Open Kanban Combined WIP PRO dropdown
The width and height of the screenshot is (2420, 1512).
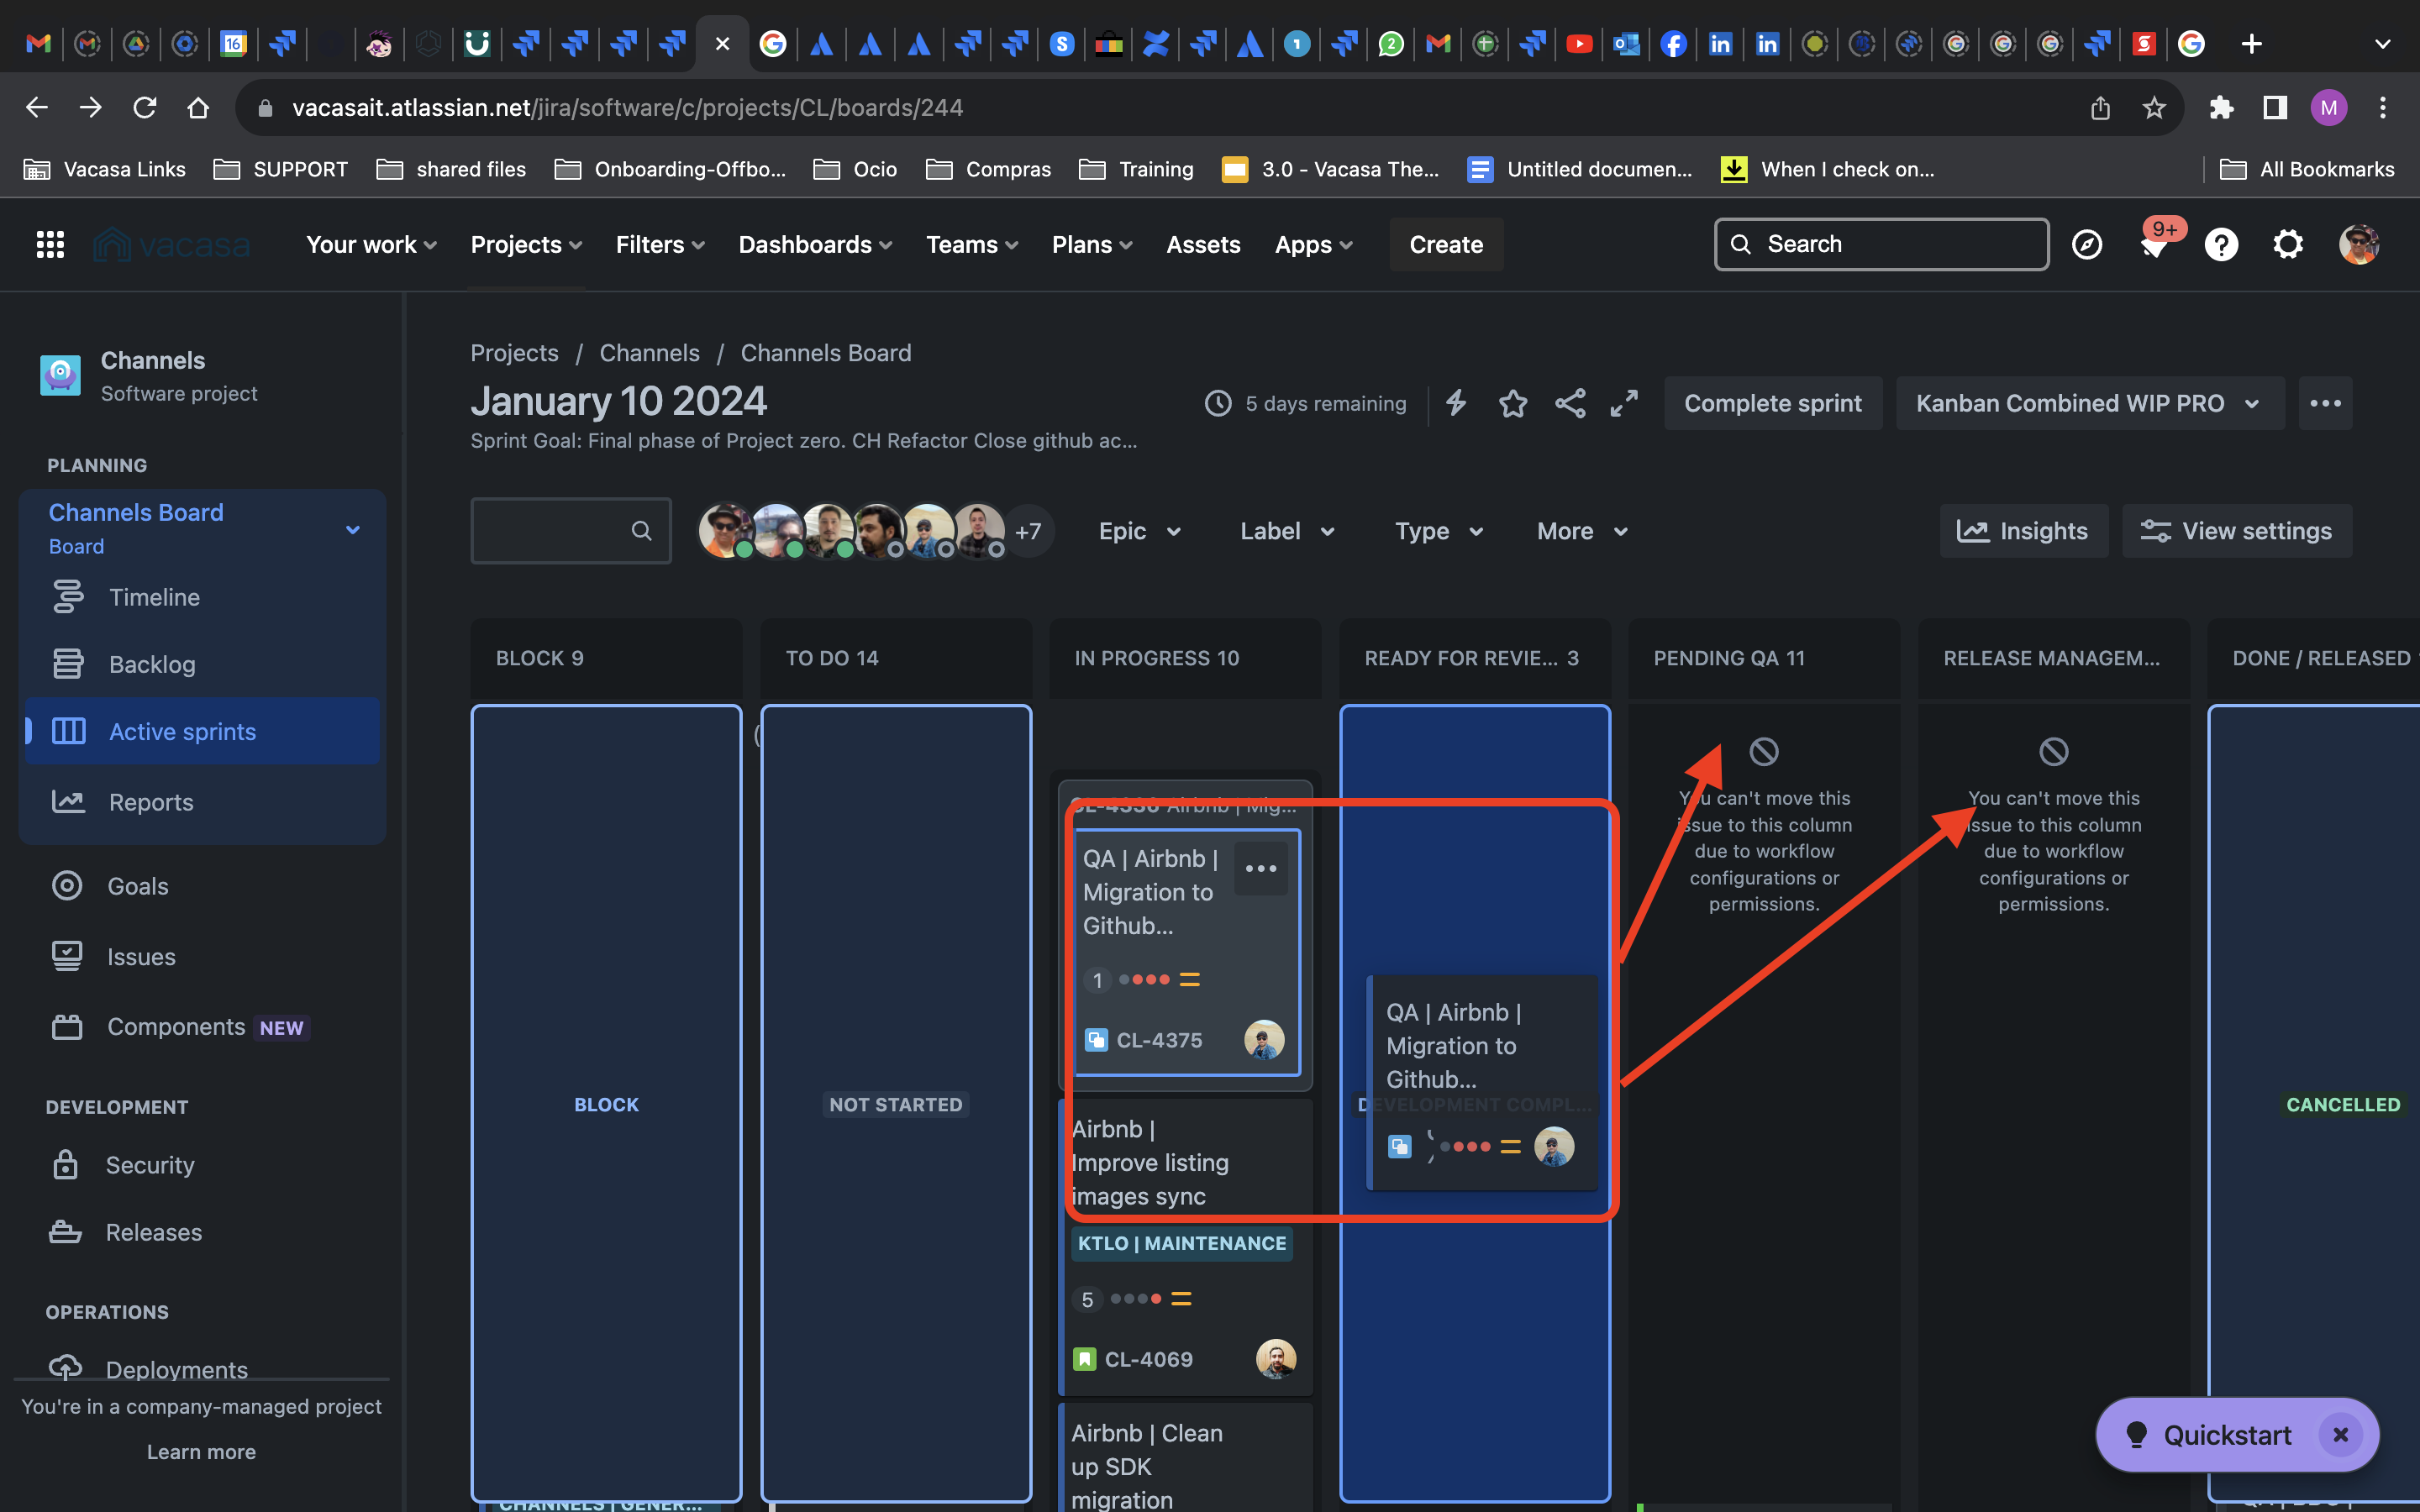(2089, 403)
